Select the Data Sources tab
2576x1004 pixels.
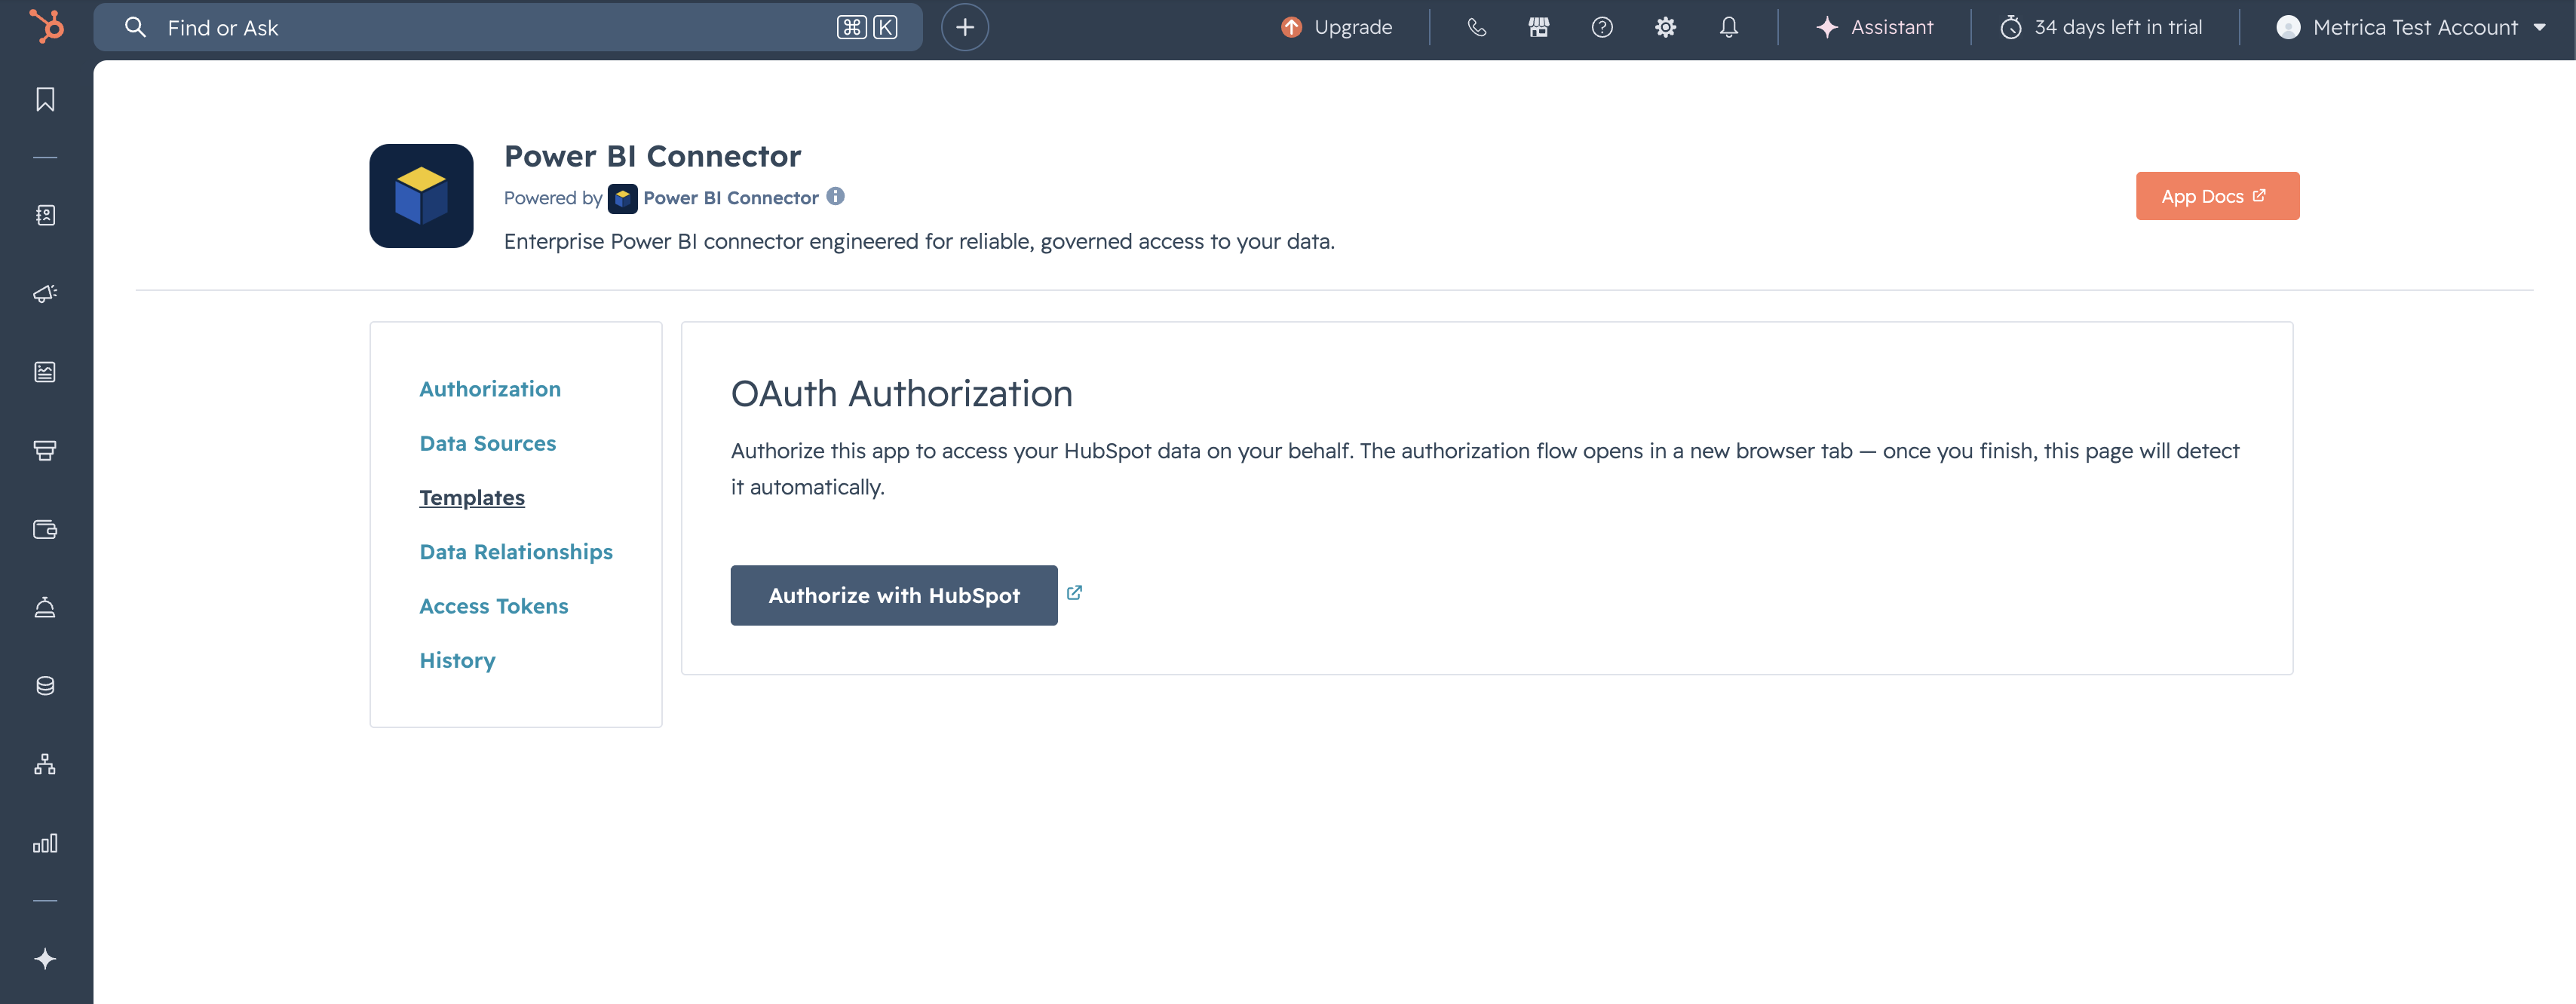tap(487, 443)
